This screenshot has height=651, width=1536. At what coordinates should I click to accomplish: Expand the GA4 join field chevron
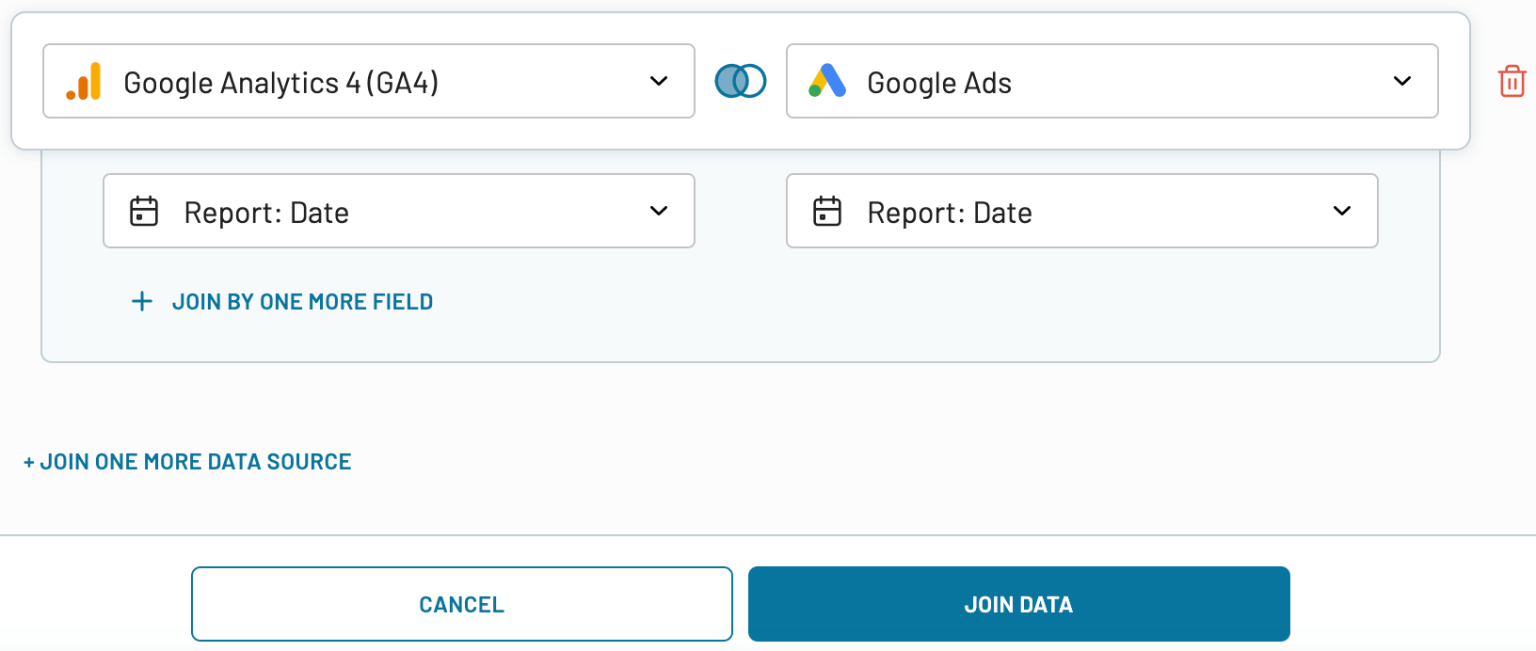click(659, 211)
